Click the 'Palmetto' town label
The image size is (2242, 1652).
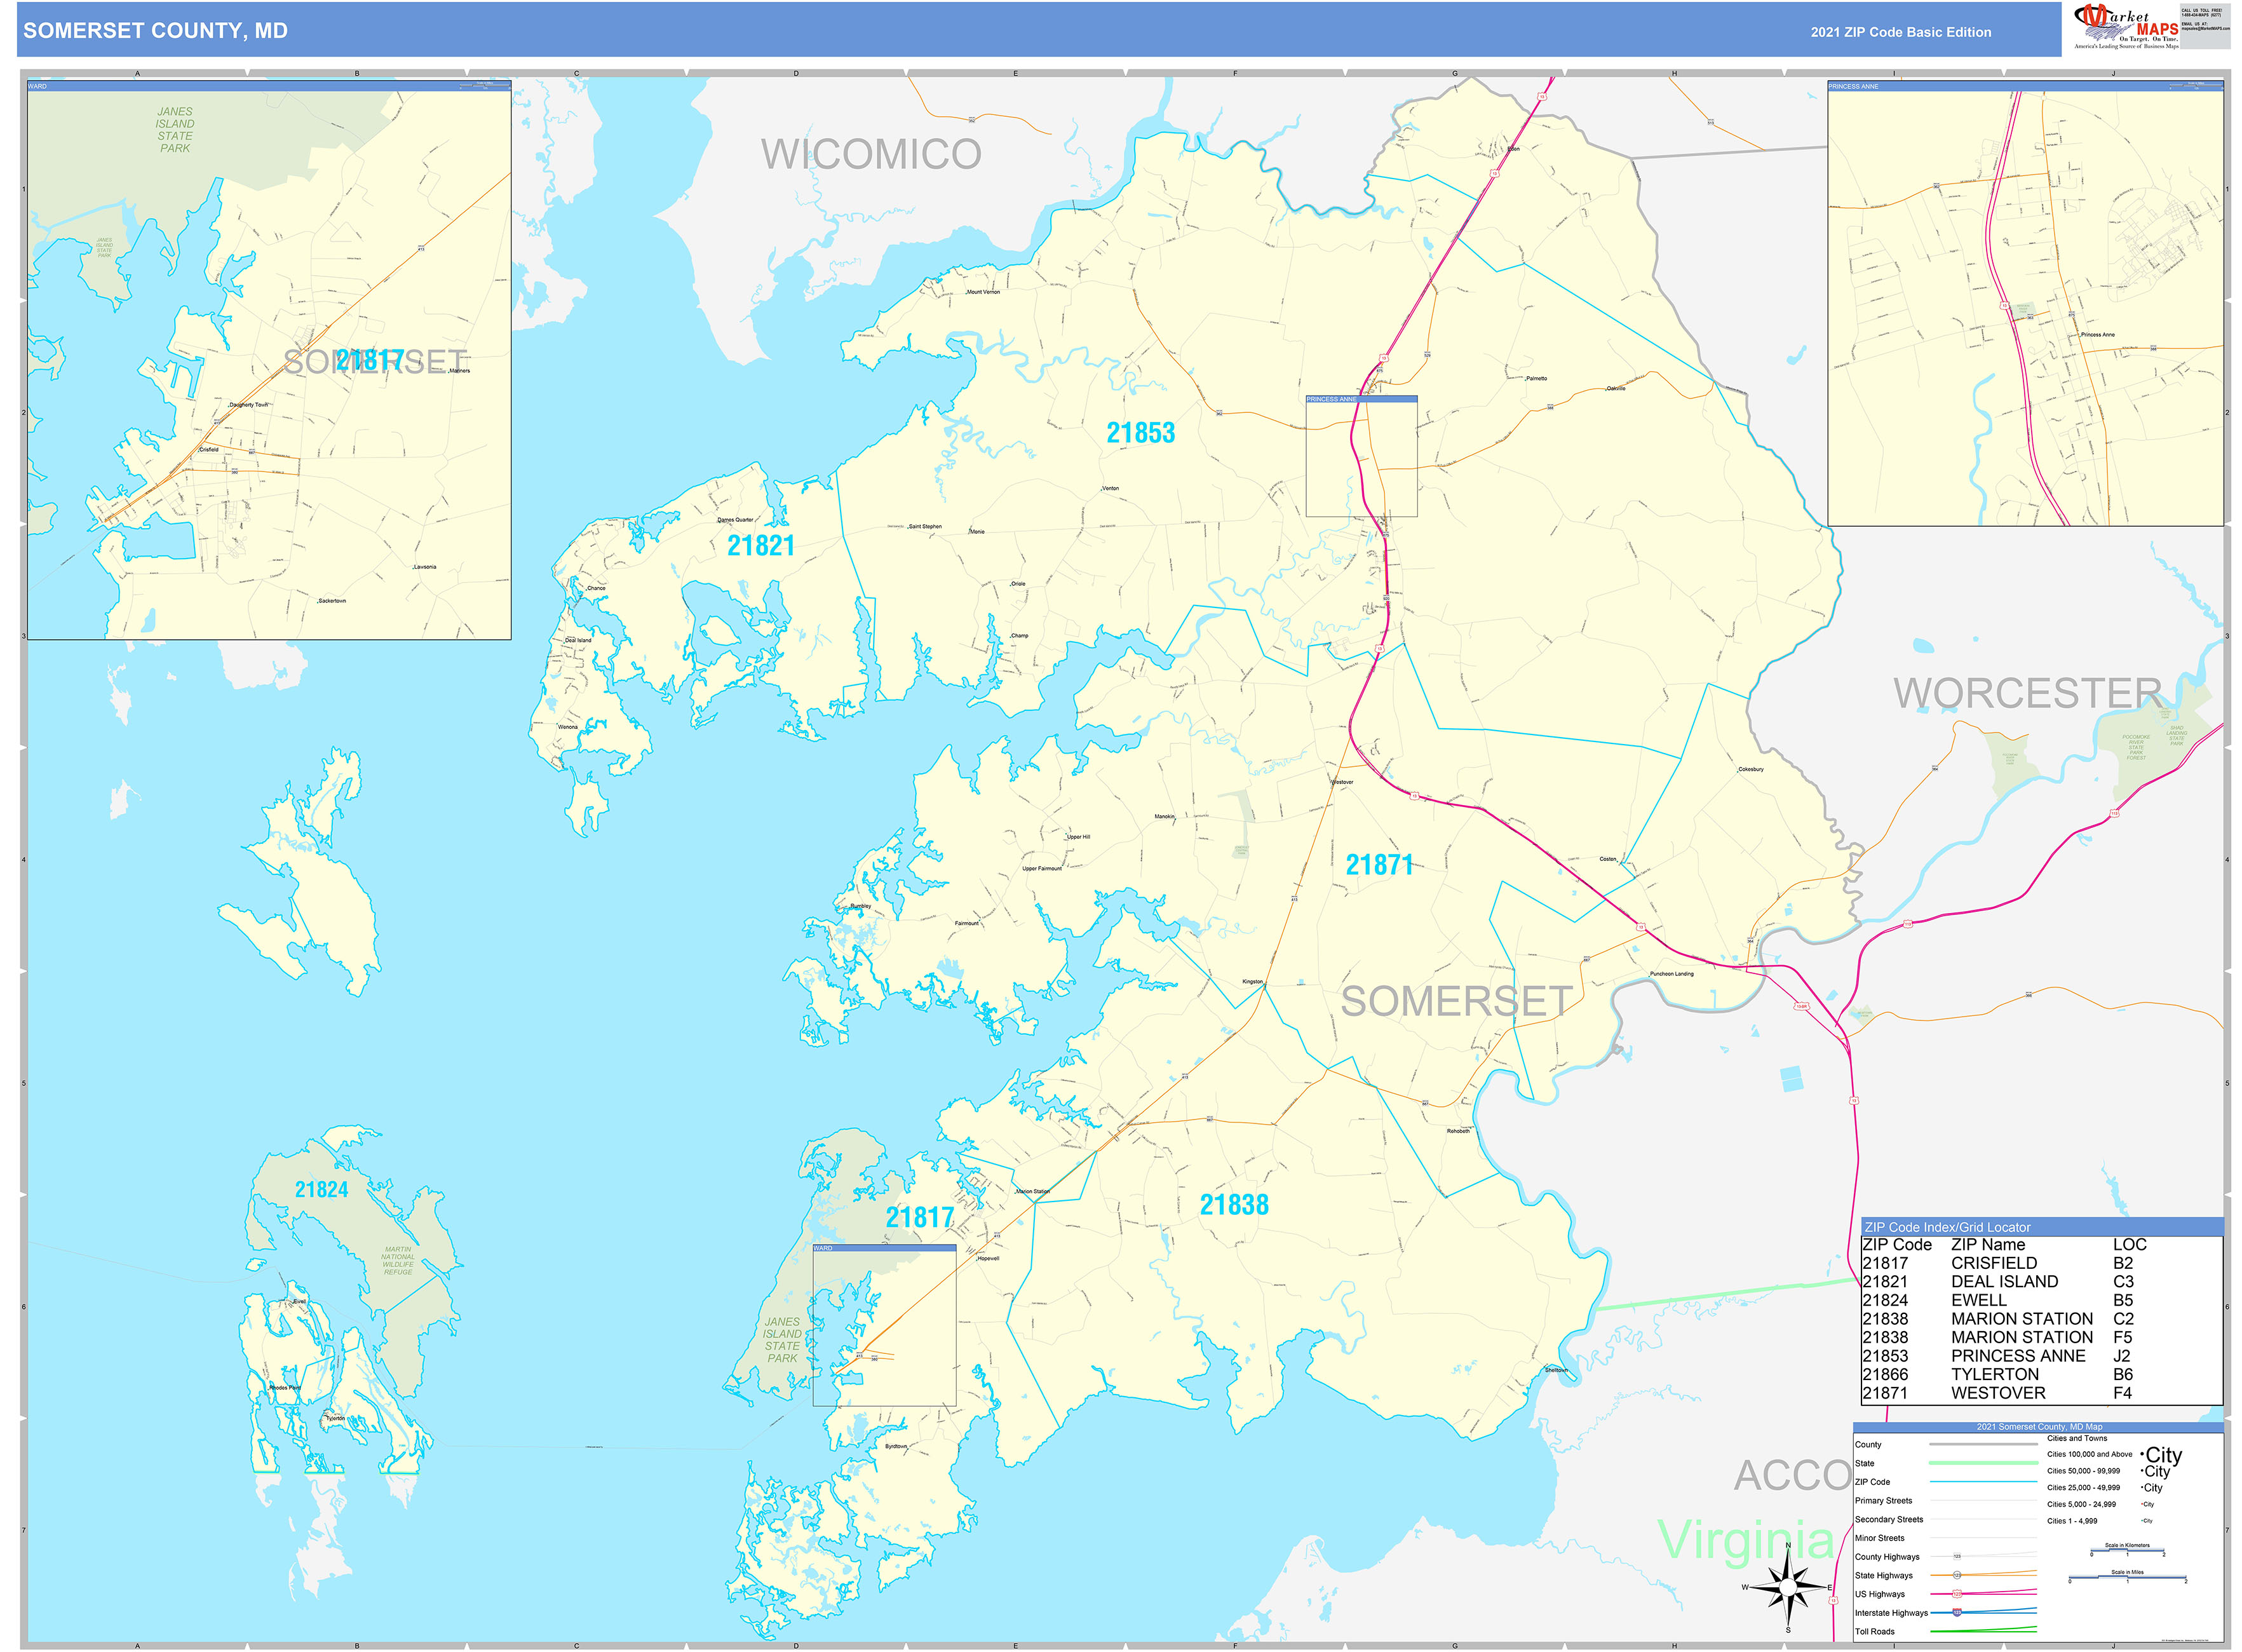click(x=1536, y=379)
